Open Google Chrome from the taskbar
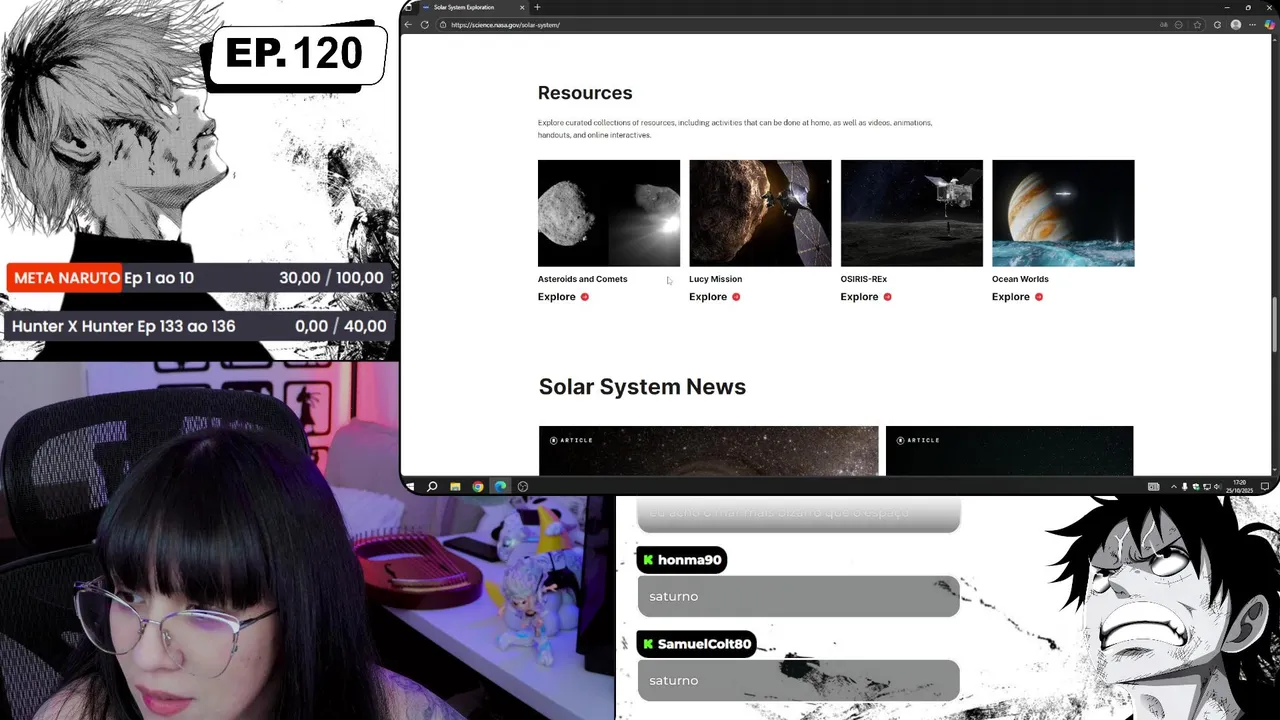 point(478,487)
